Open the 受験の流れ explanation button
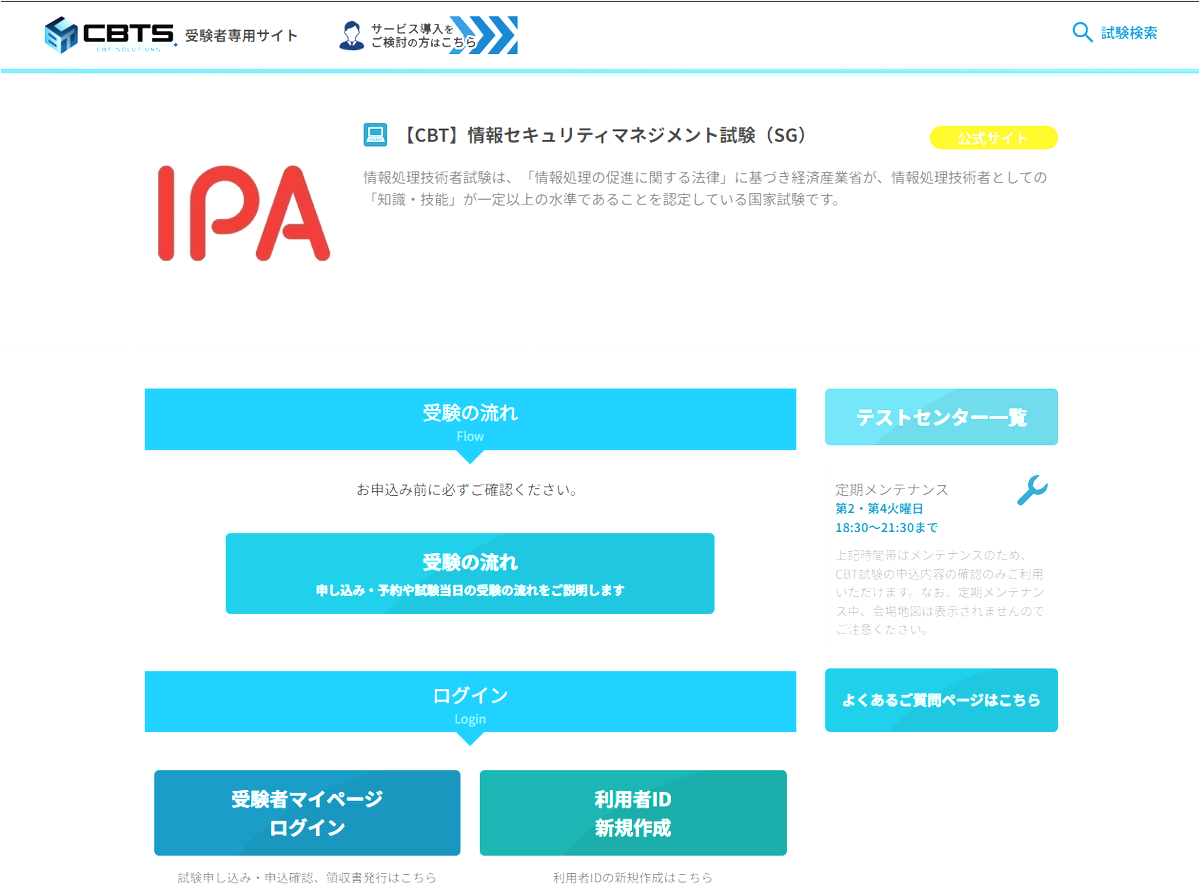 (470, 573)
